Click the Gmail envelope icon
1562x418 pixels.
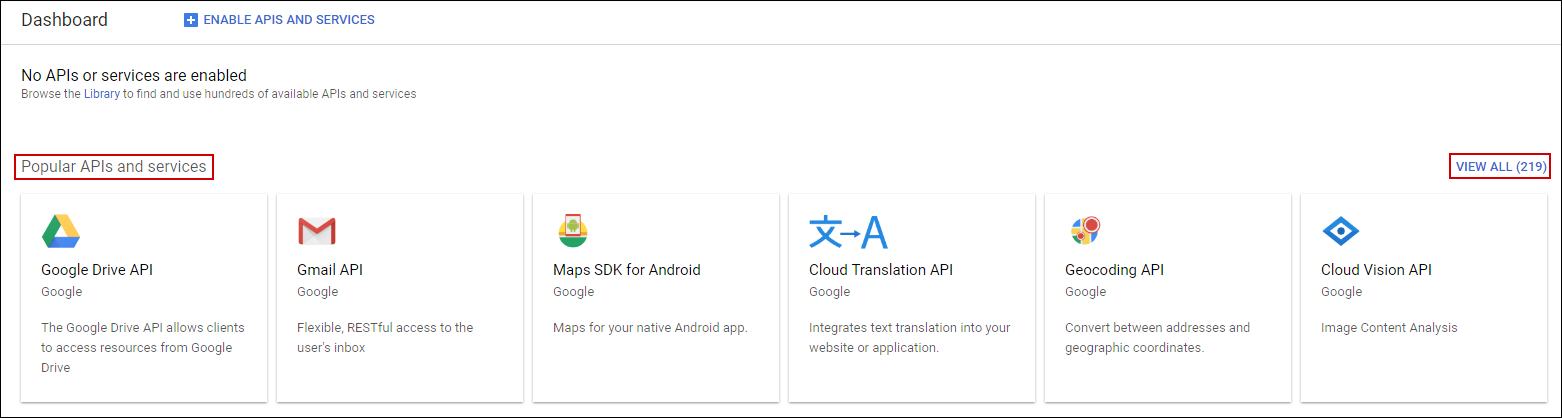coord(317,231)
